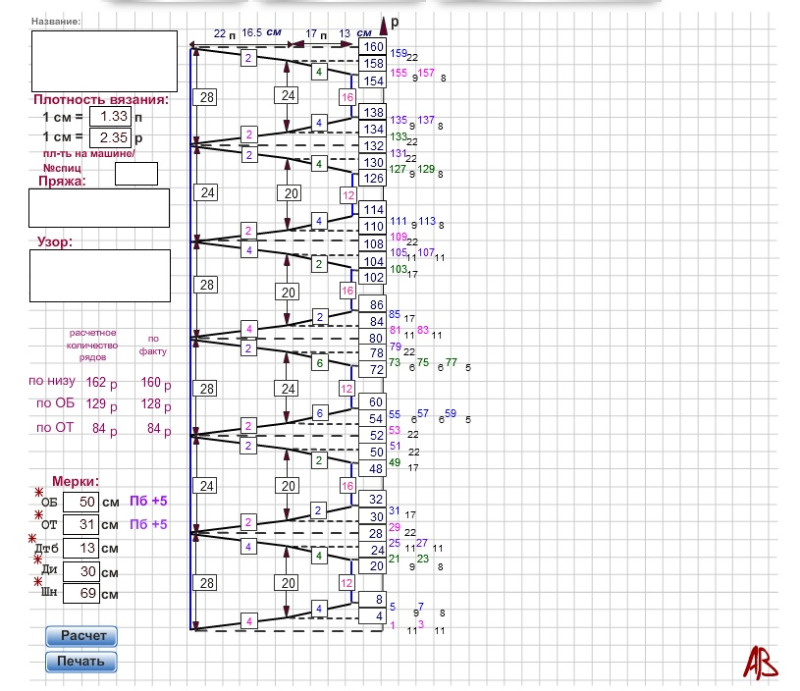
Task: Click the Ди field containing 30
Action: (x=80, y=570)
